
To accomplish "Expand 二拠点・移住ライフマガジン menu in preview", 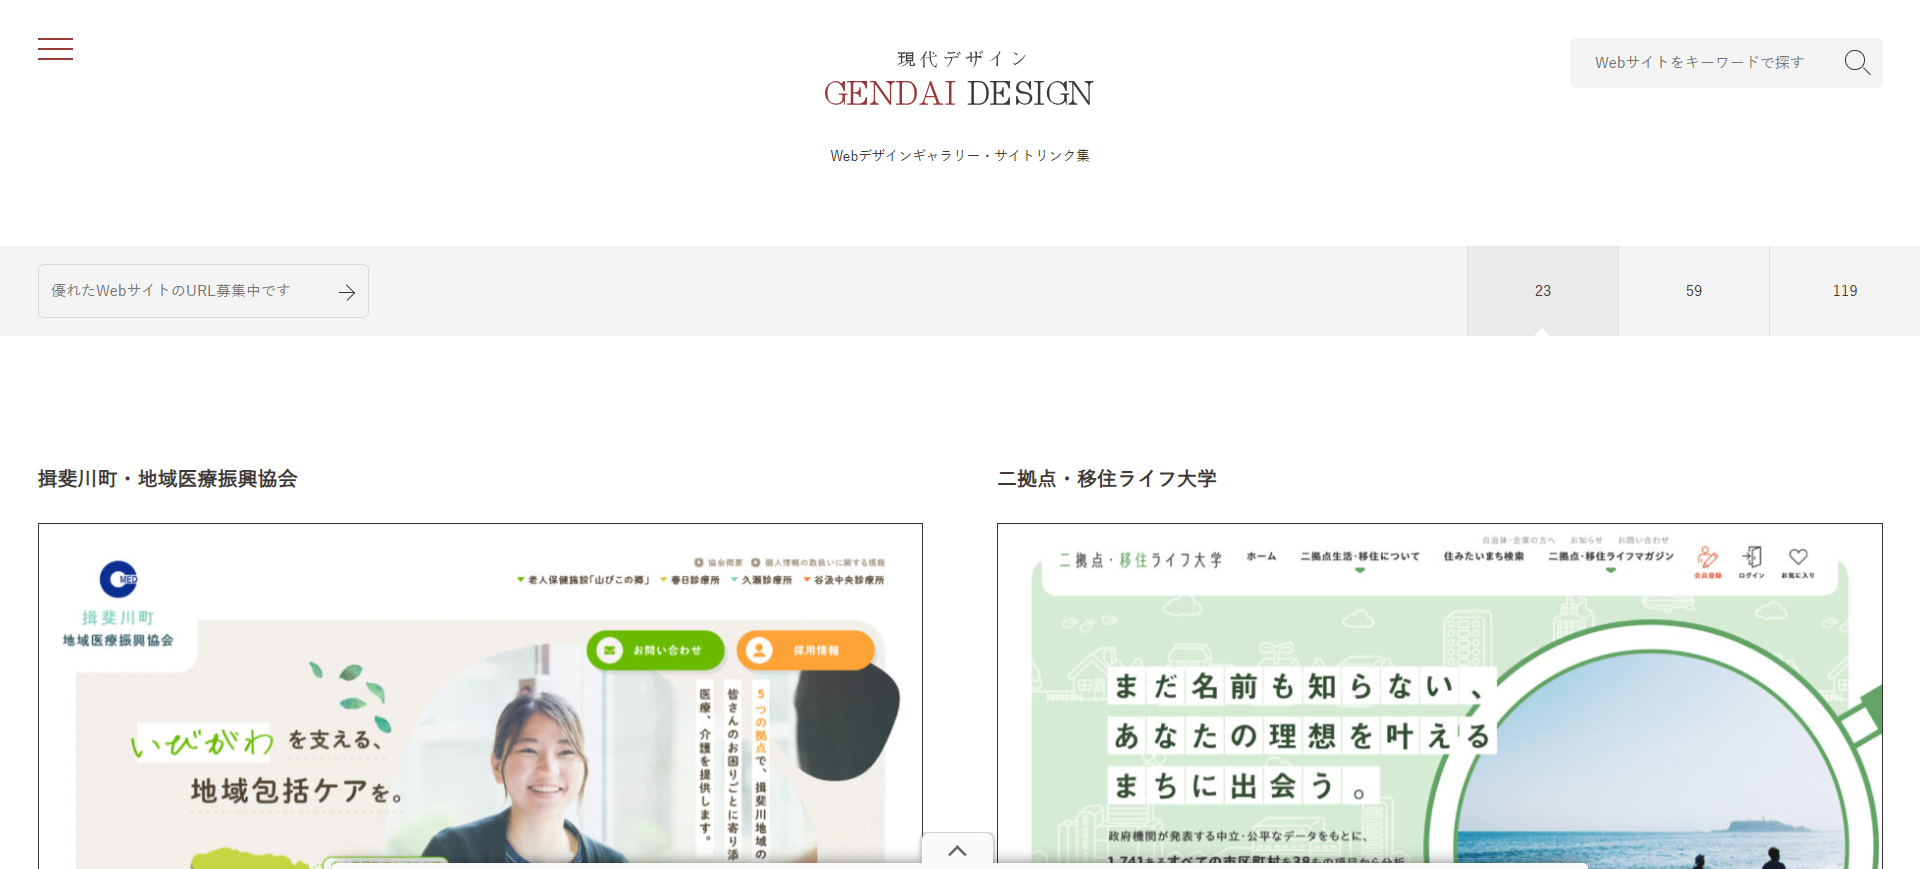I will (x=1610, y=557).
